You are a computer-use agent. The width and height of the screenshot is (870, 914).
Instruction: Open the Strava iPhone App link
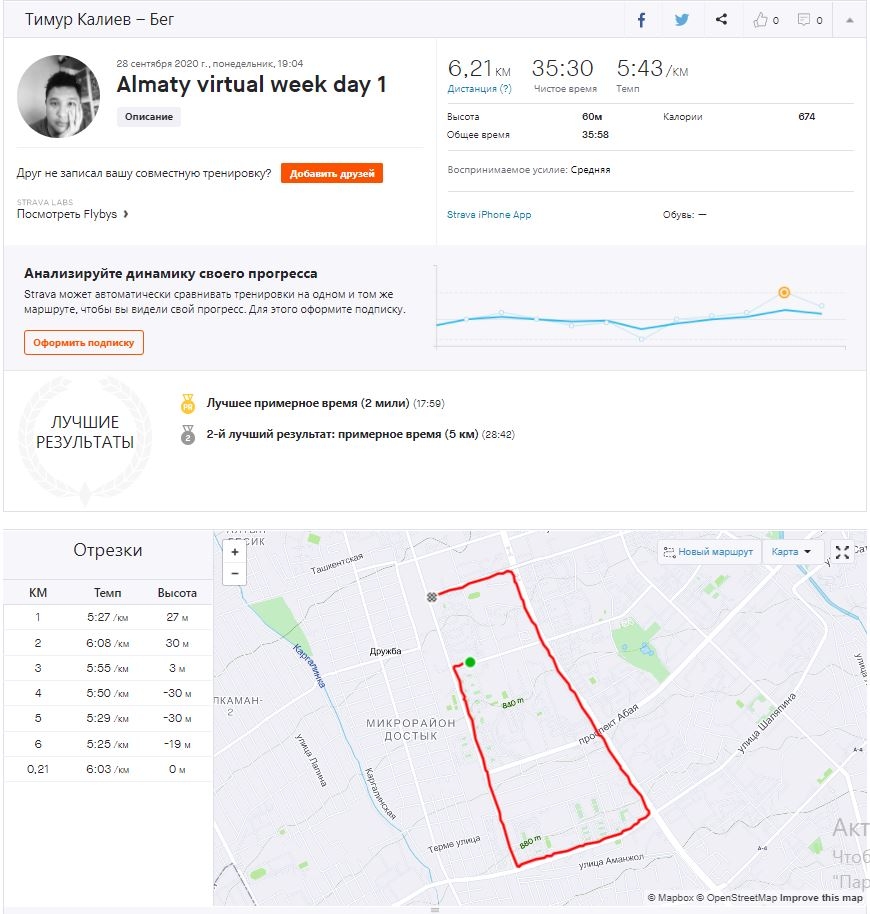pos(489,215)
